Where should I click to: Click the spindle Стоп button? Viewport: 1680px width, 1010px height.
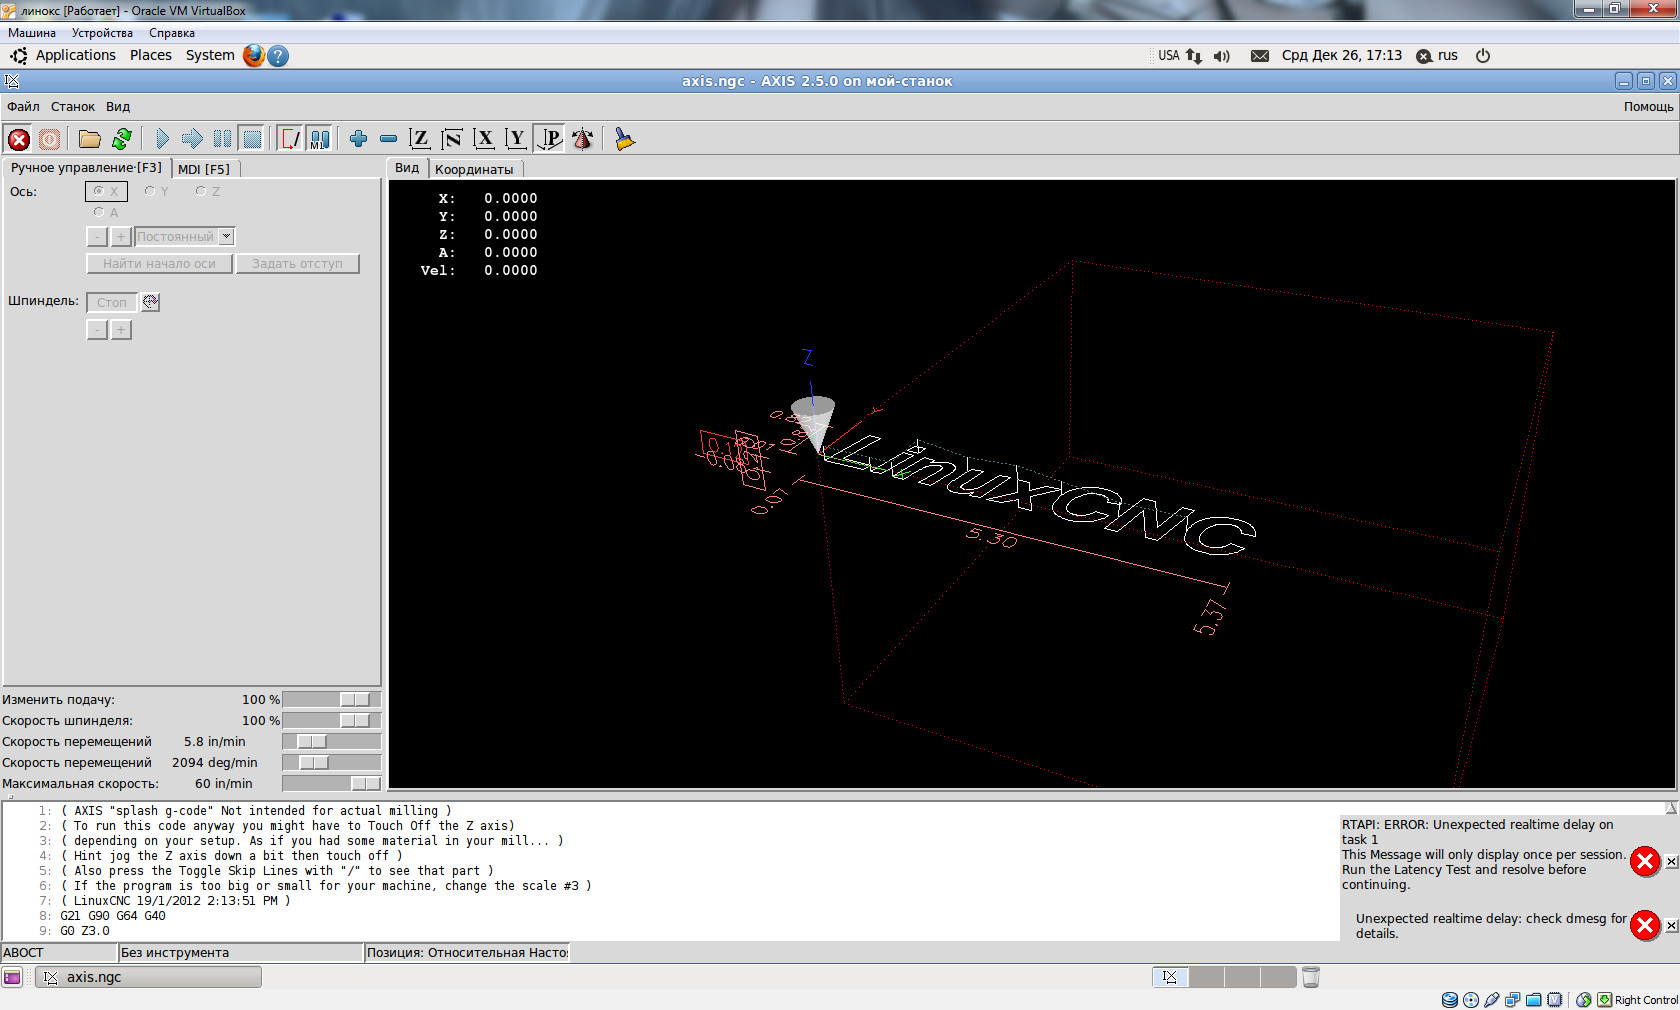tap(112, 302)
